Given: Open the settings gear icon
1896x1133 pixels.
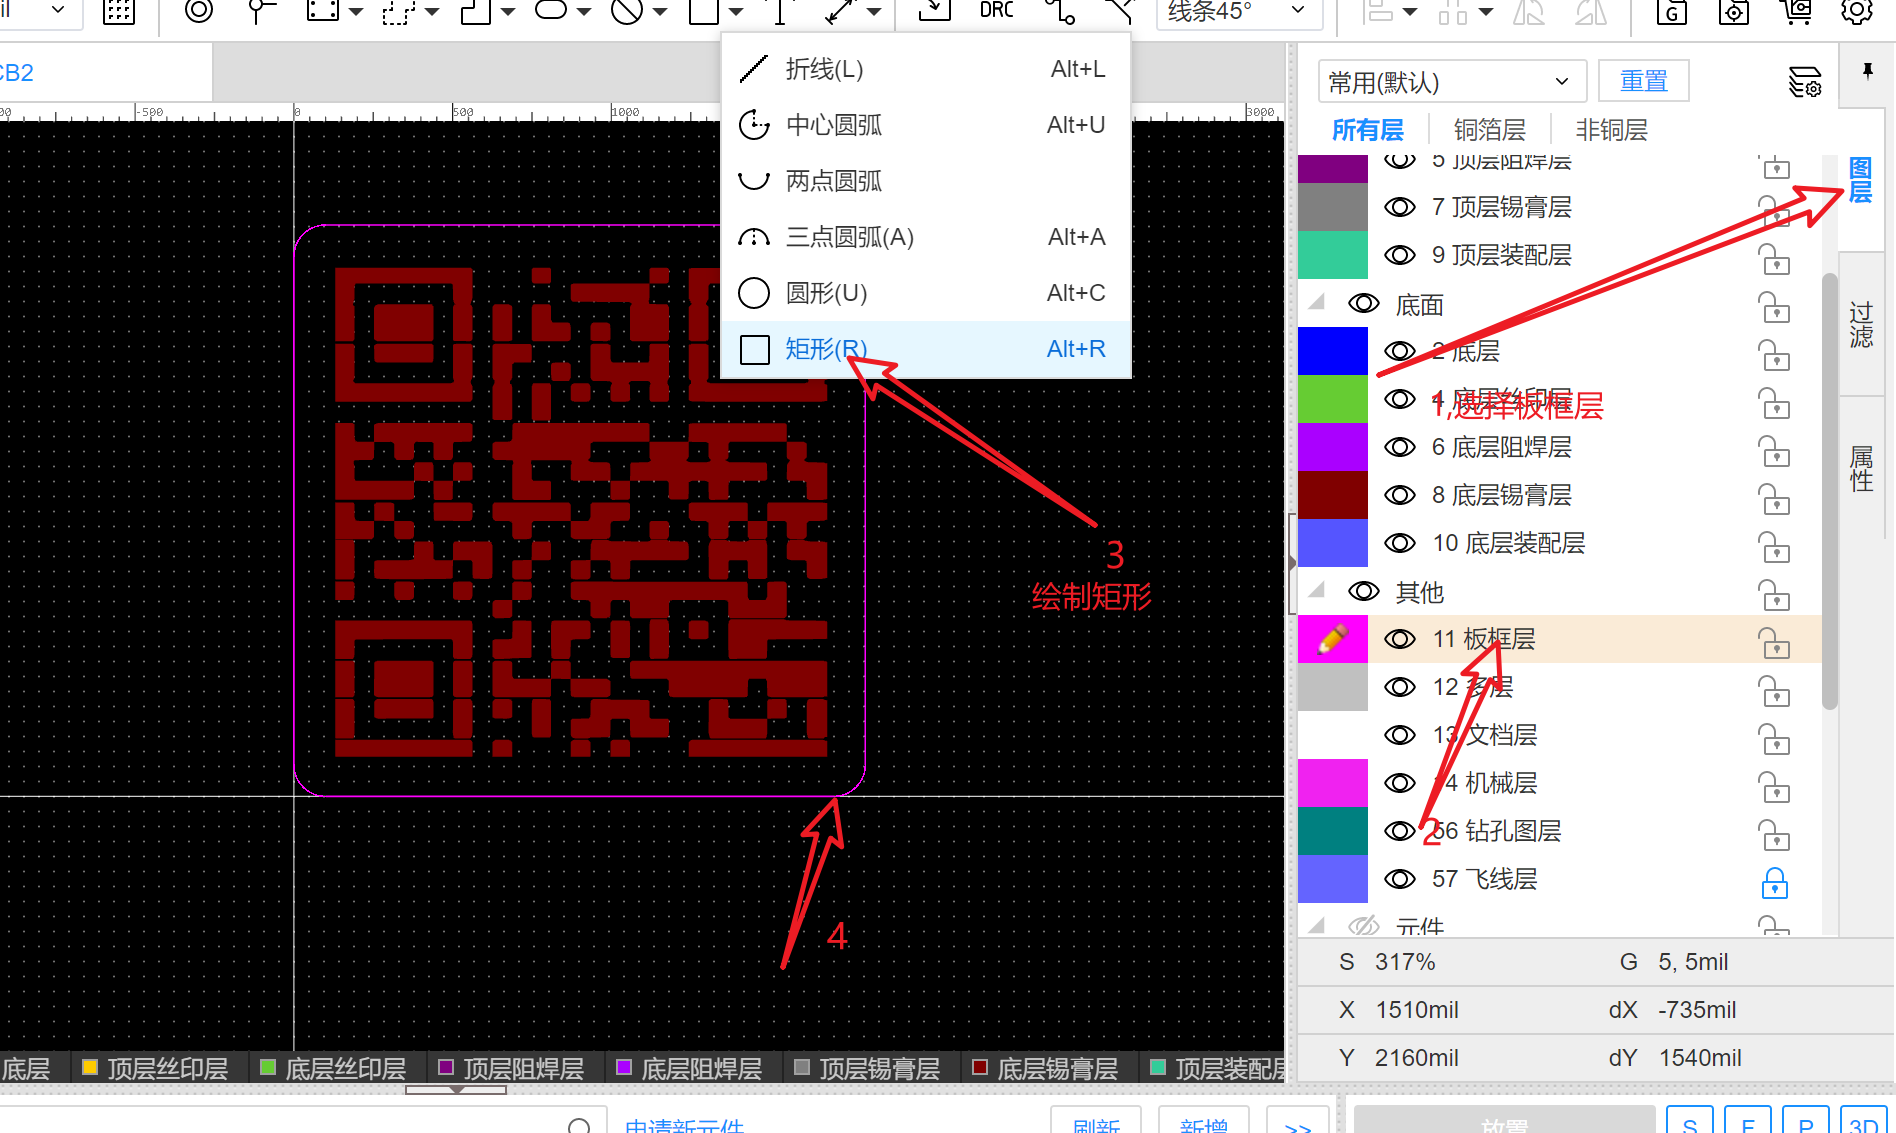Looking at the screenshot, I should pyautogui.click(x=1857, y=11).
